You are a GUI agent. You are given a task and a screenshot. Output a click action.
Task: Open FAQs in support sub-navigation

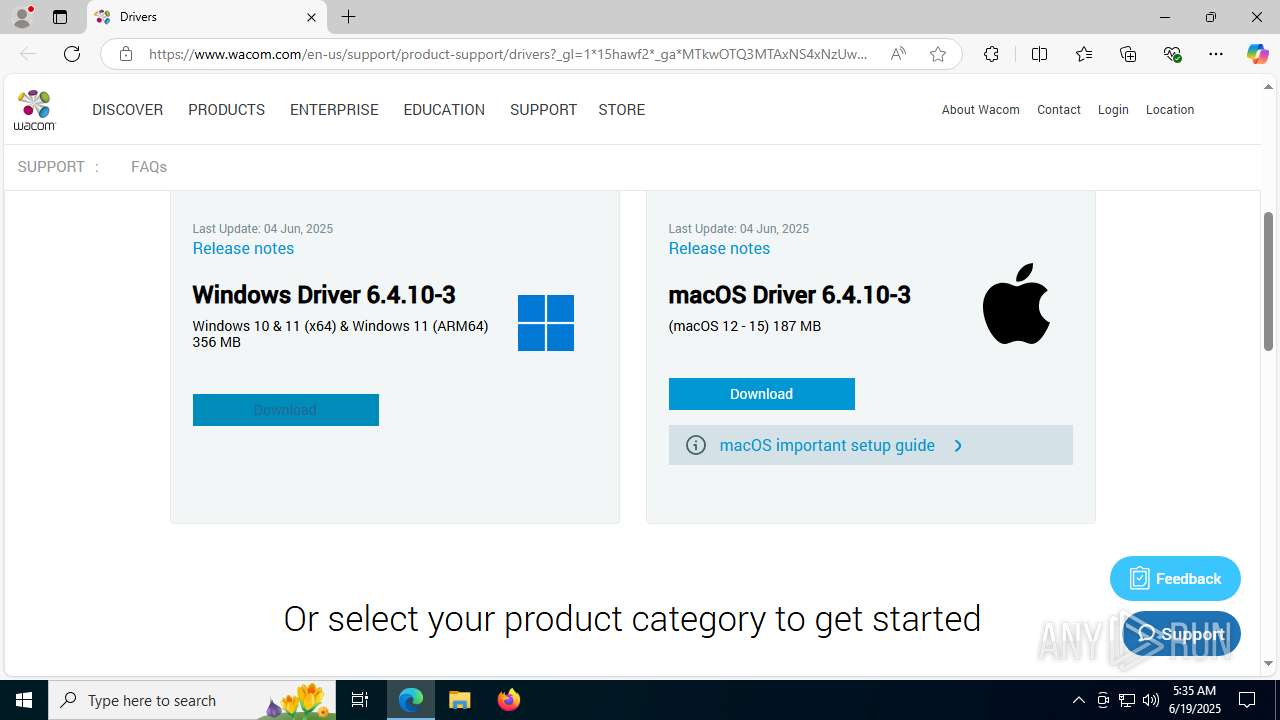tap(149, 167)
